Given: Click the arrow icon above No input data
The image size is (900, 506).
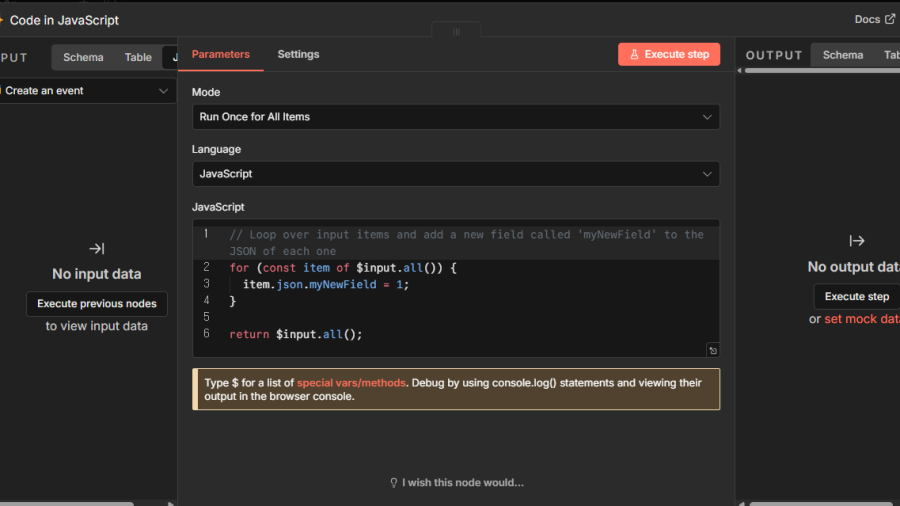Looking at the screenshot, I should tap(96, 248).
